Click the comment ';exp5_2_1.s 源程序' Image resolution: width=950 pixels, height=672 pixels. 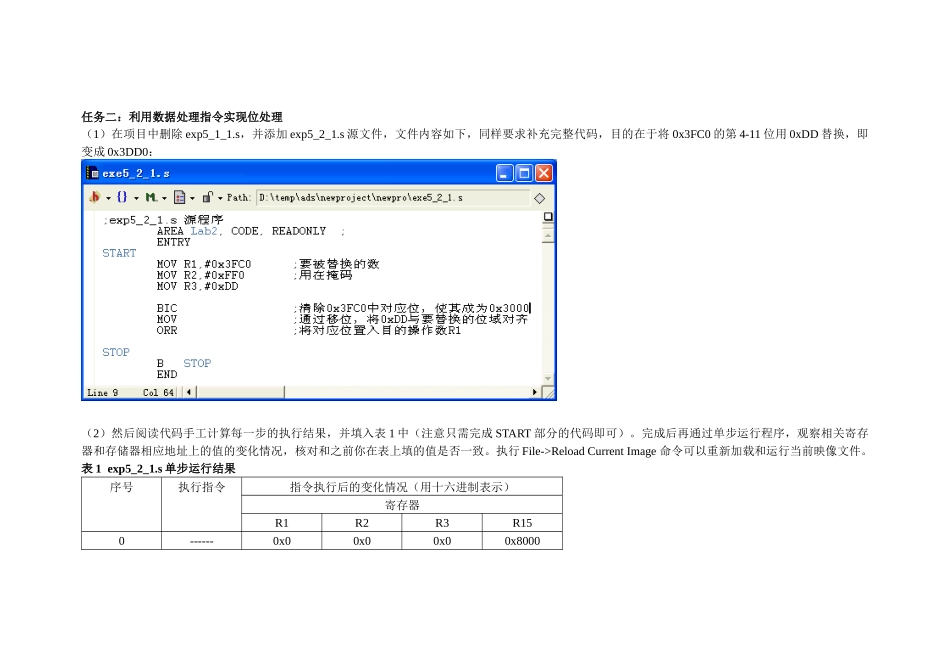(x=163, y=219)
